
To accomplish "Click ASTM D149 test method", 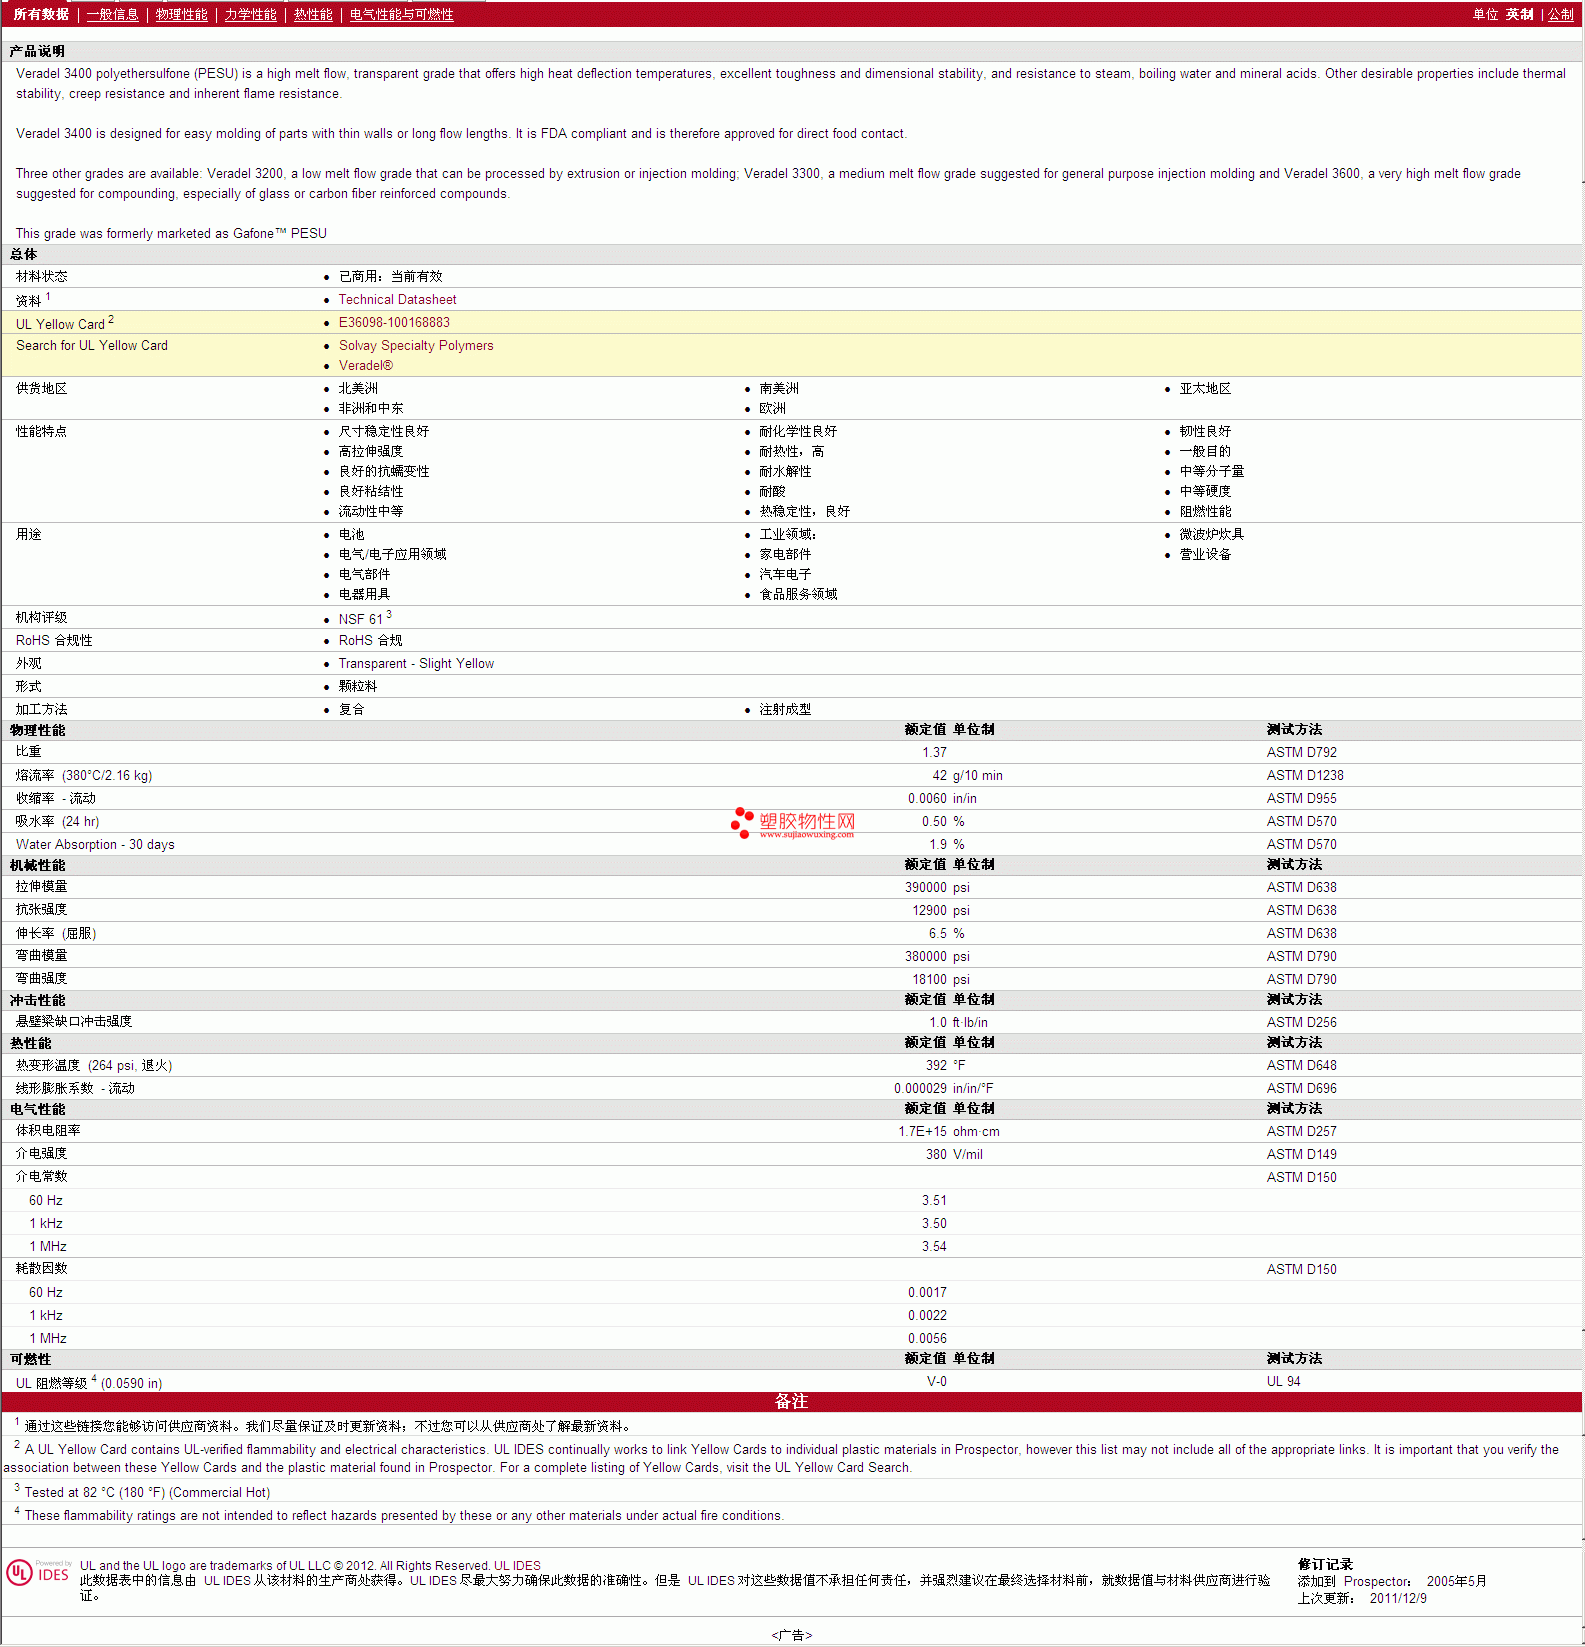I will tap(1301, 1154).
